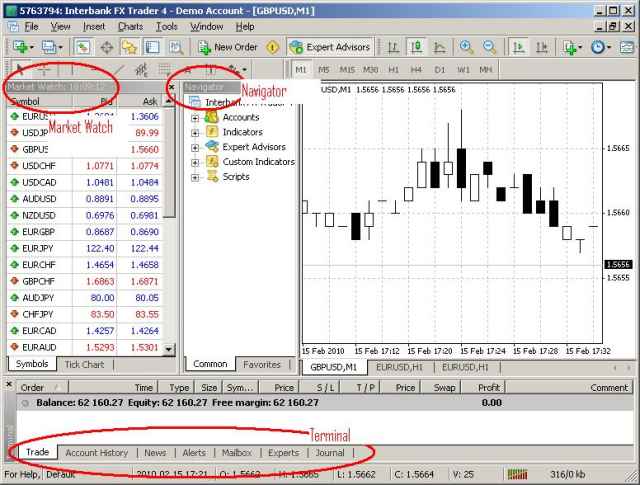Close the Terminal panel

[9, 384]
